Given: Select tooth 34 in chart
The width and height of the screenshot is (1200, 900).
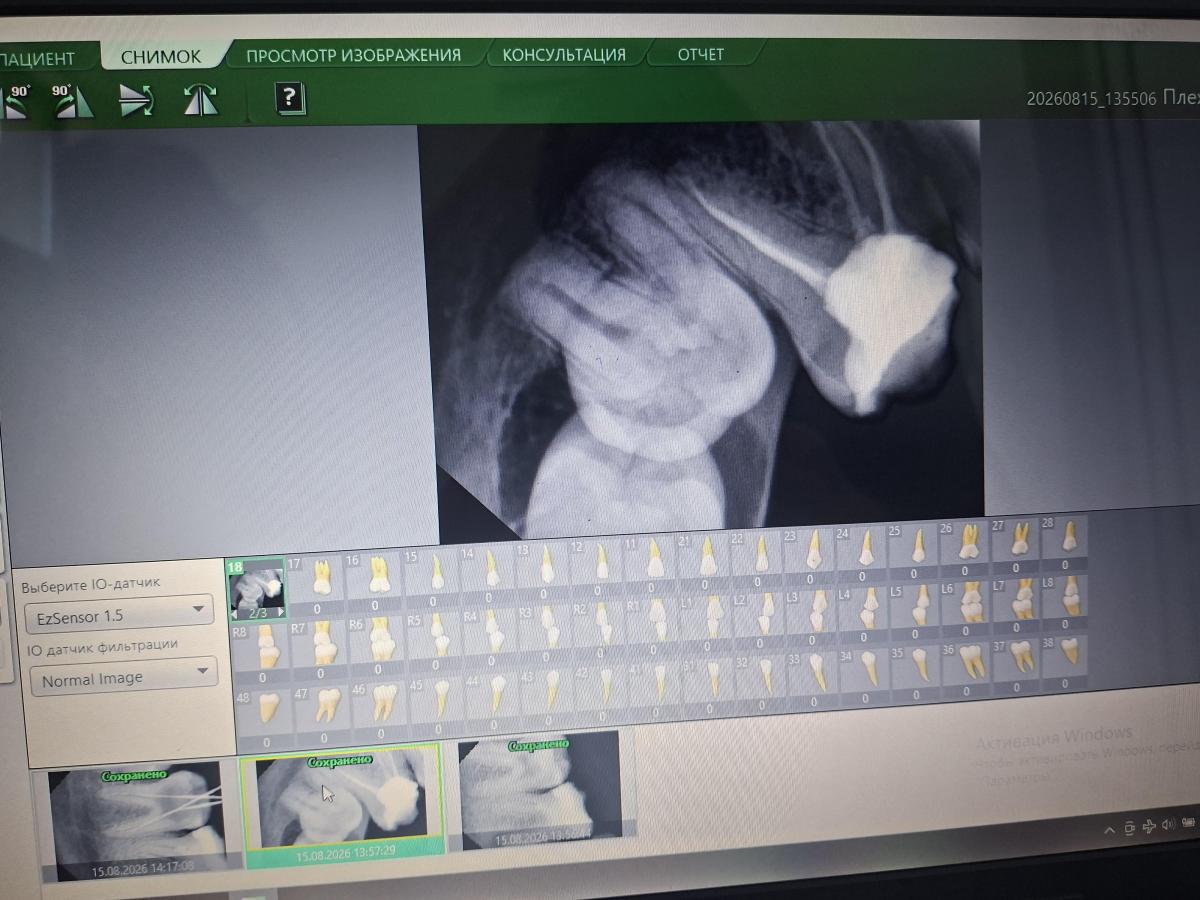Looking at the screenshot, I should pos(867,673).
